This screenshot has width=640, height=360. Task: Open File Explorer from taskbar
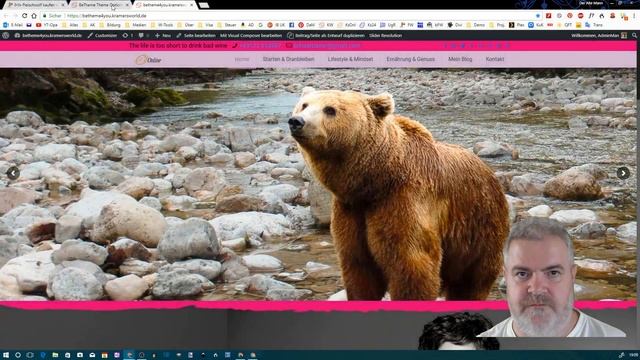click(55, 355)
